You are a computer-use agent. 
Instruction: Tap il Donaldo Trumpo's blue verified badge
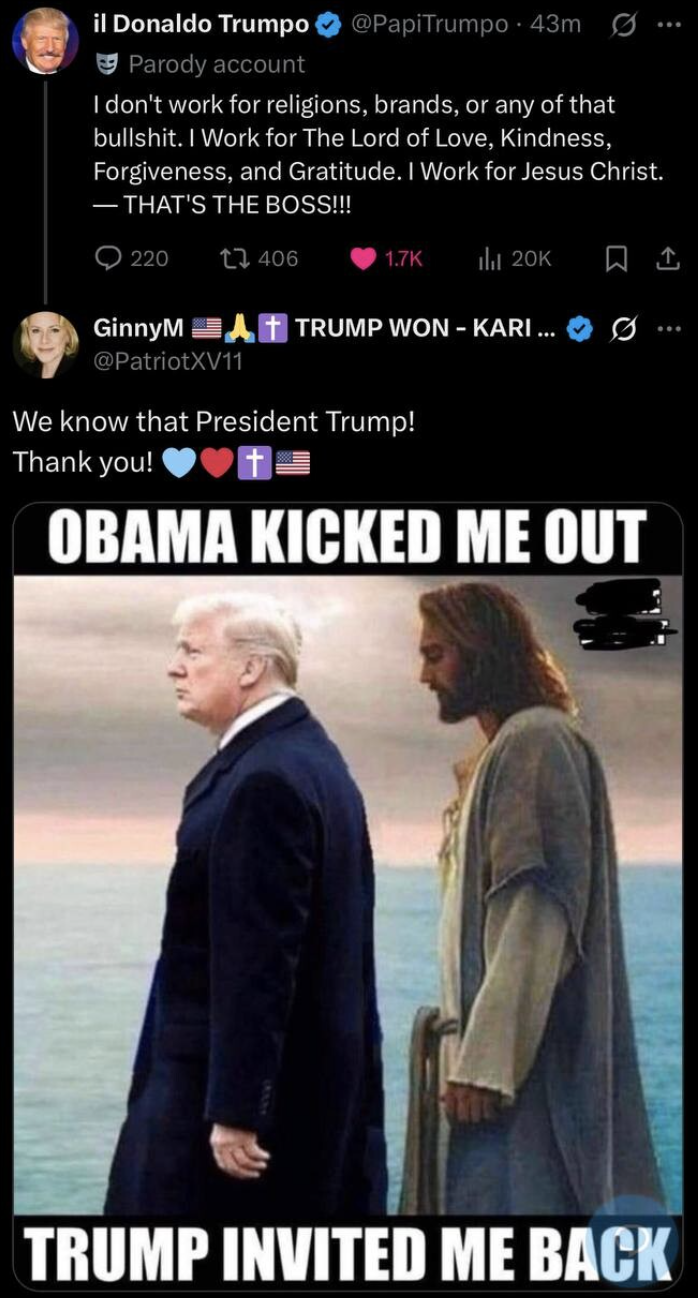[327, 25]
